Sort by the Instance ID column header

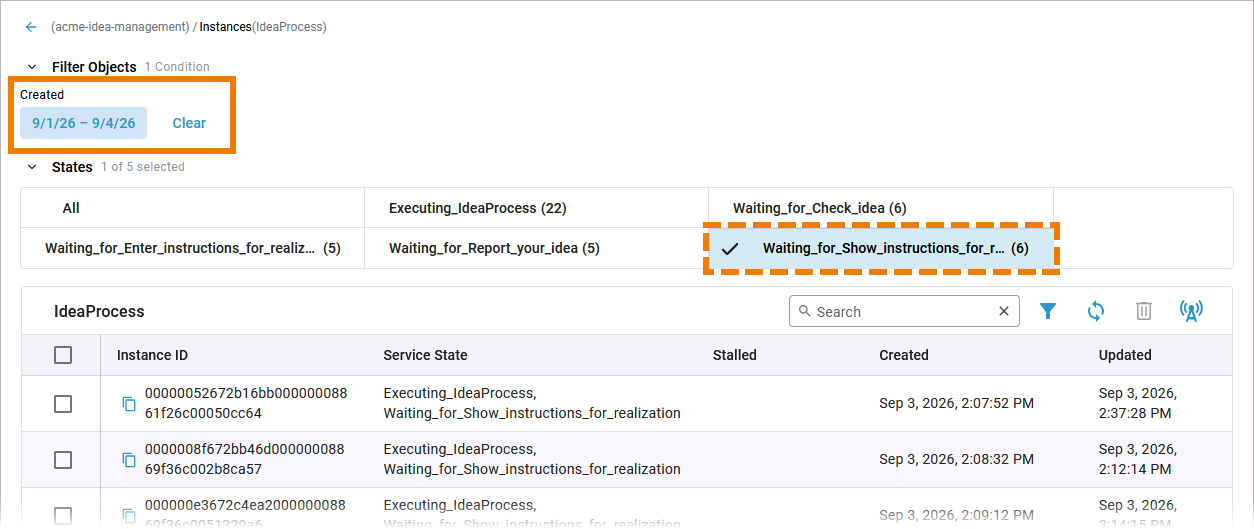(x=152, y=355)
